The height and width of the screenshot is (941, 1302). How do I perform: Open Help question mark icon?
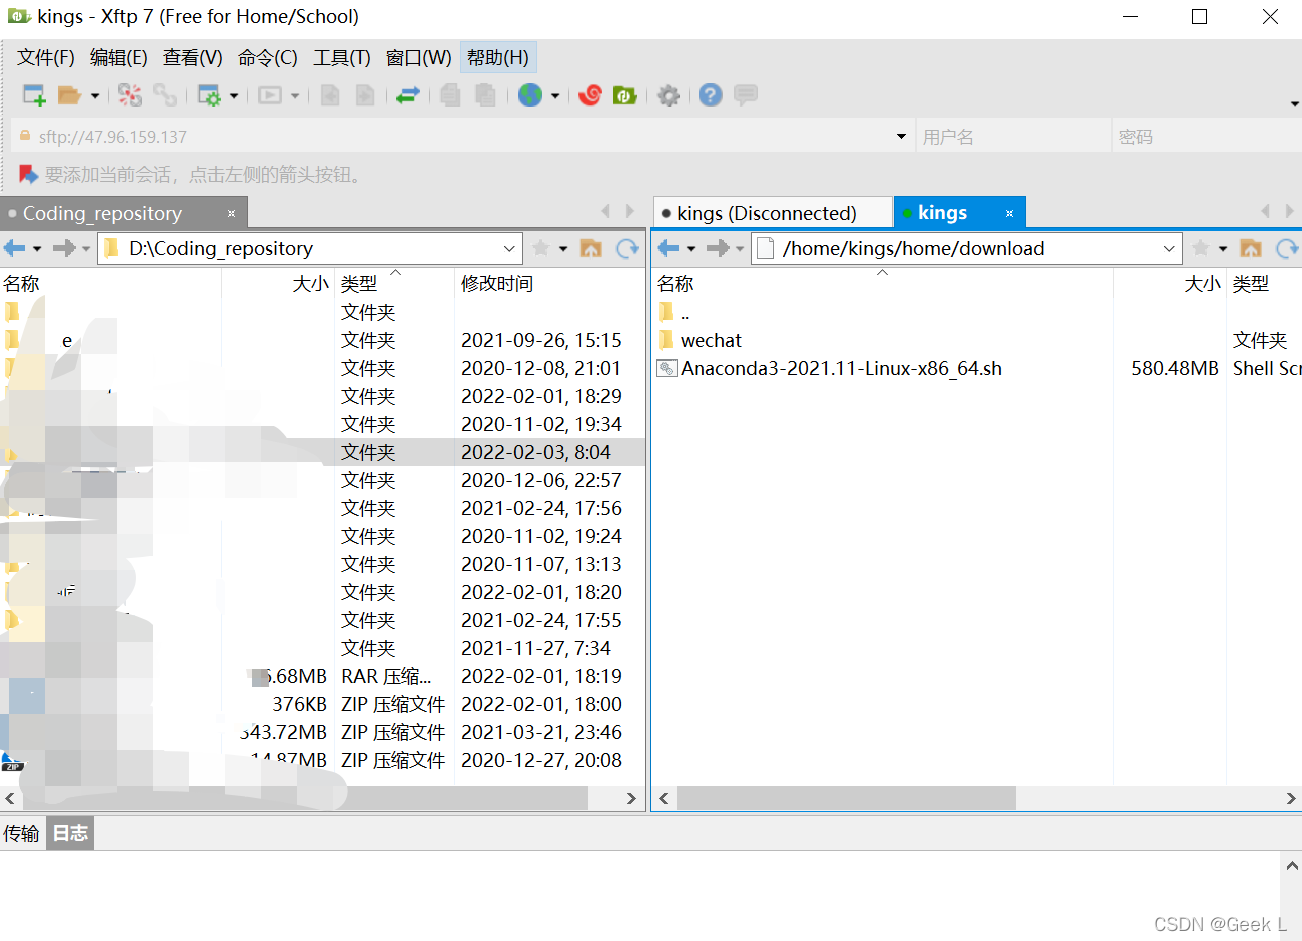711,95
